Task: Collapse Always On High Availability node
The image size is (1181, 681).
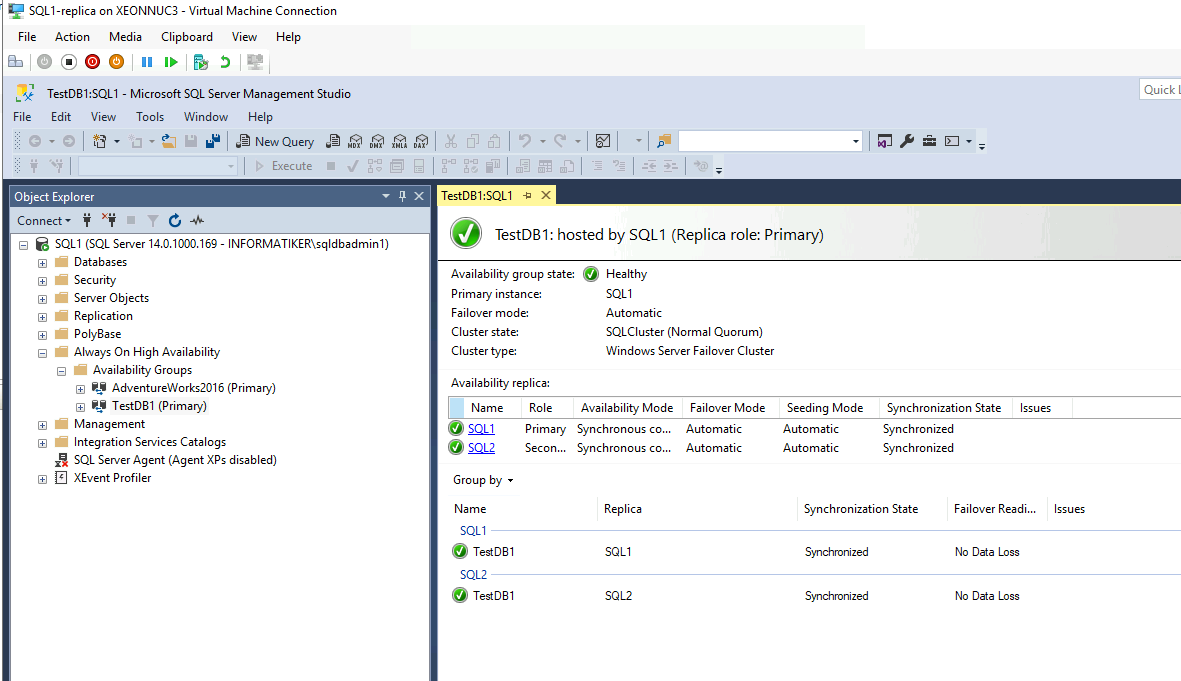Action: click(42, 353)
